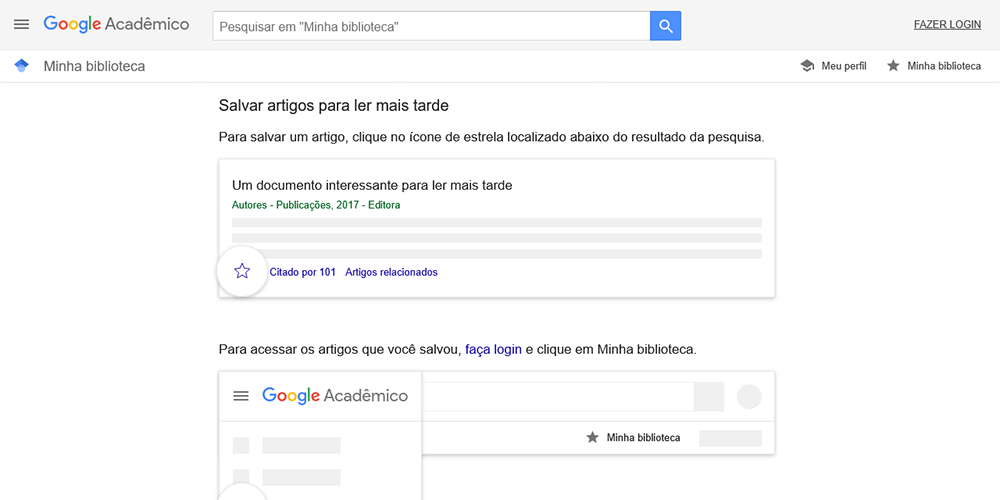Click the graduation cap icon beside Meu perfil
1000x500 pixels.
(807, 66)
